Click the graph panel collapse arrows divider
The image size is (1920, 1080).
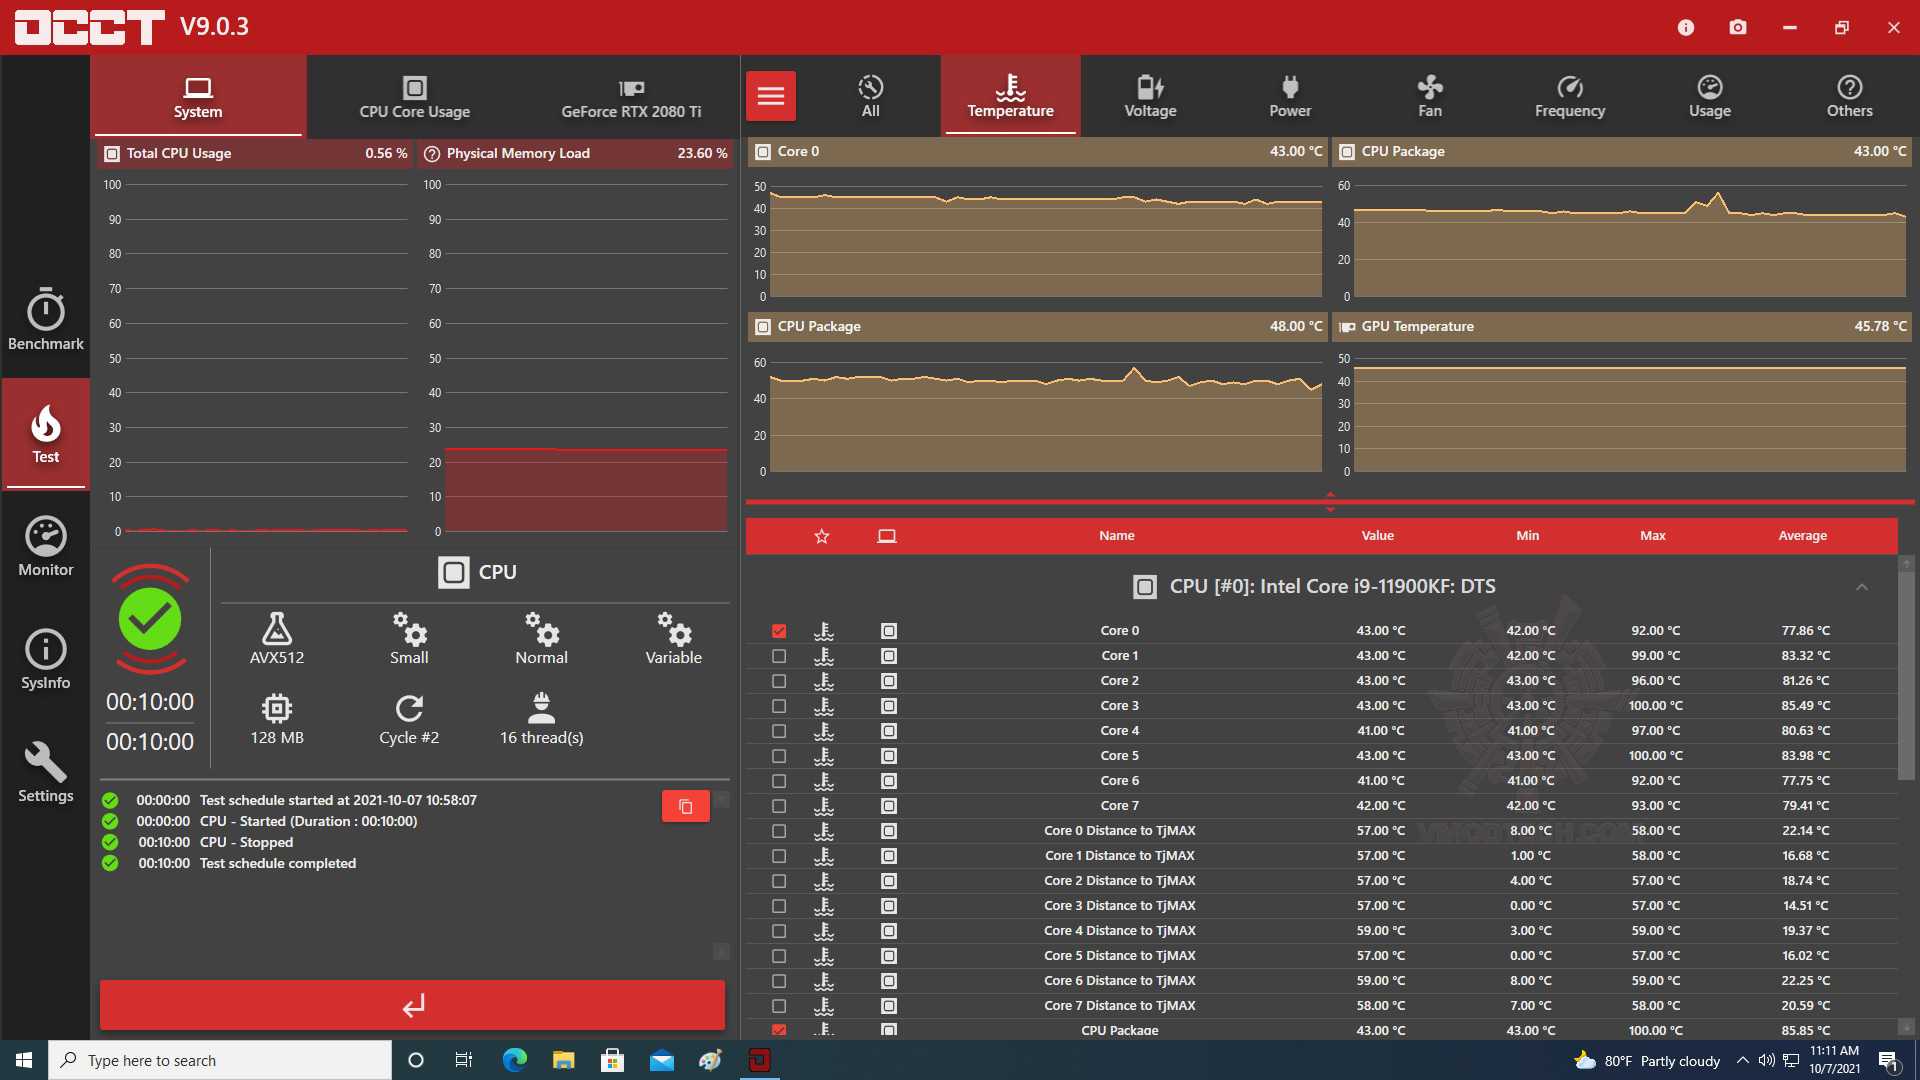tap(1330, 502)
